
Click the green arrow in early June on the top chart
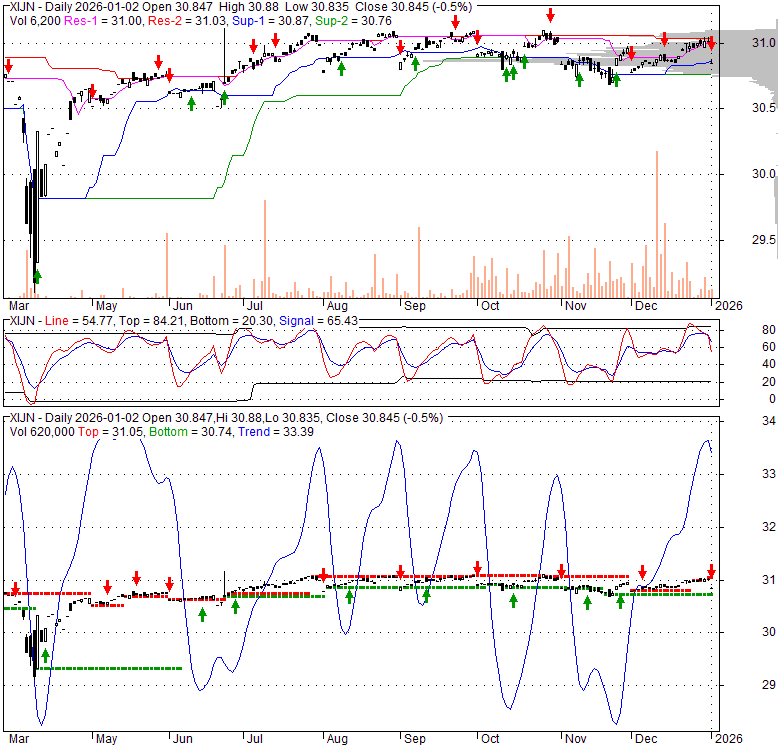(190, 102)
